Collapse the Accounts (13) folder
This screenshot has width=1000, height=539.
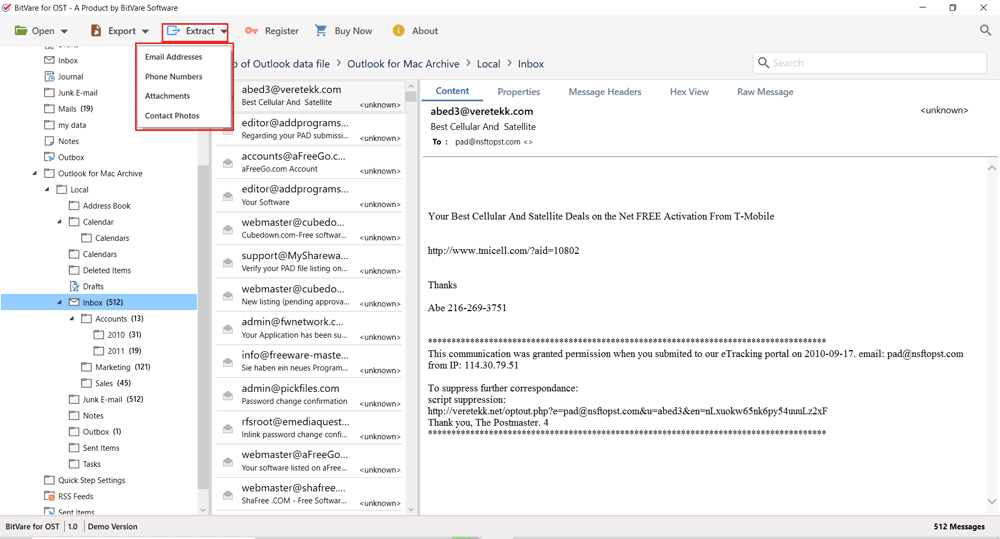[x=72, y=319]
